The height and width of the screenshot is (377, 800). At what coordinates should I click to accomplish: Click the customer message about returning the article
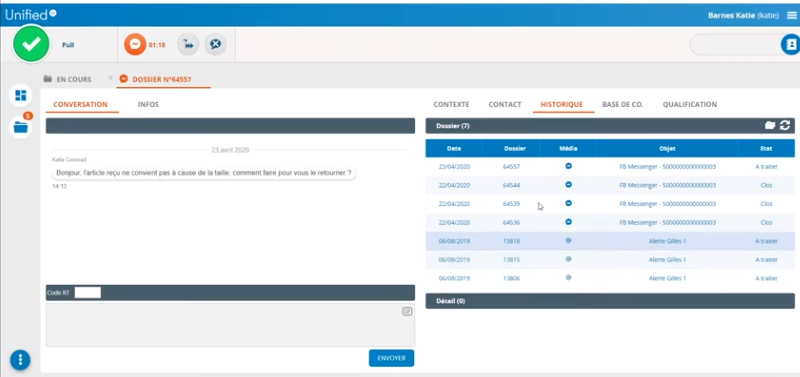[x=204, y=173]
